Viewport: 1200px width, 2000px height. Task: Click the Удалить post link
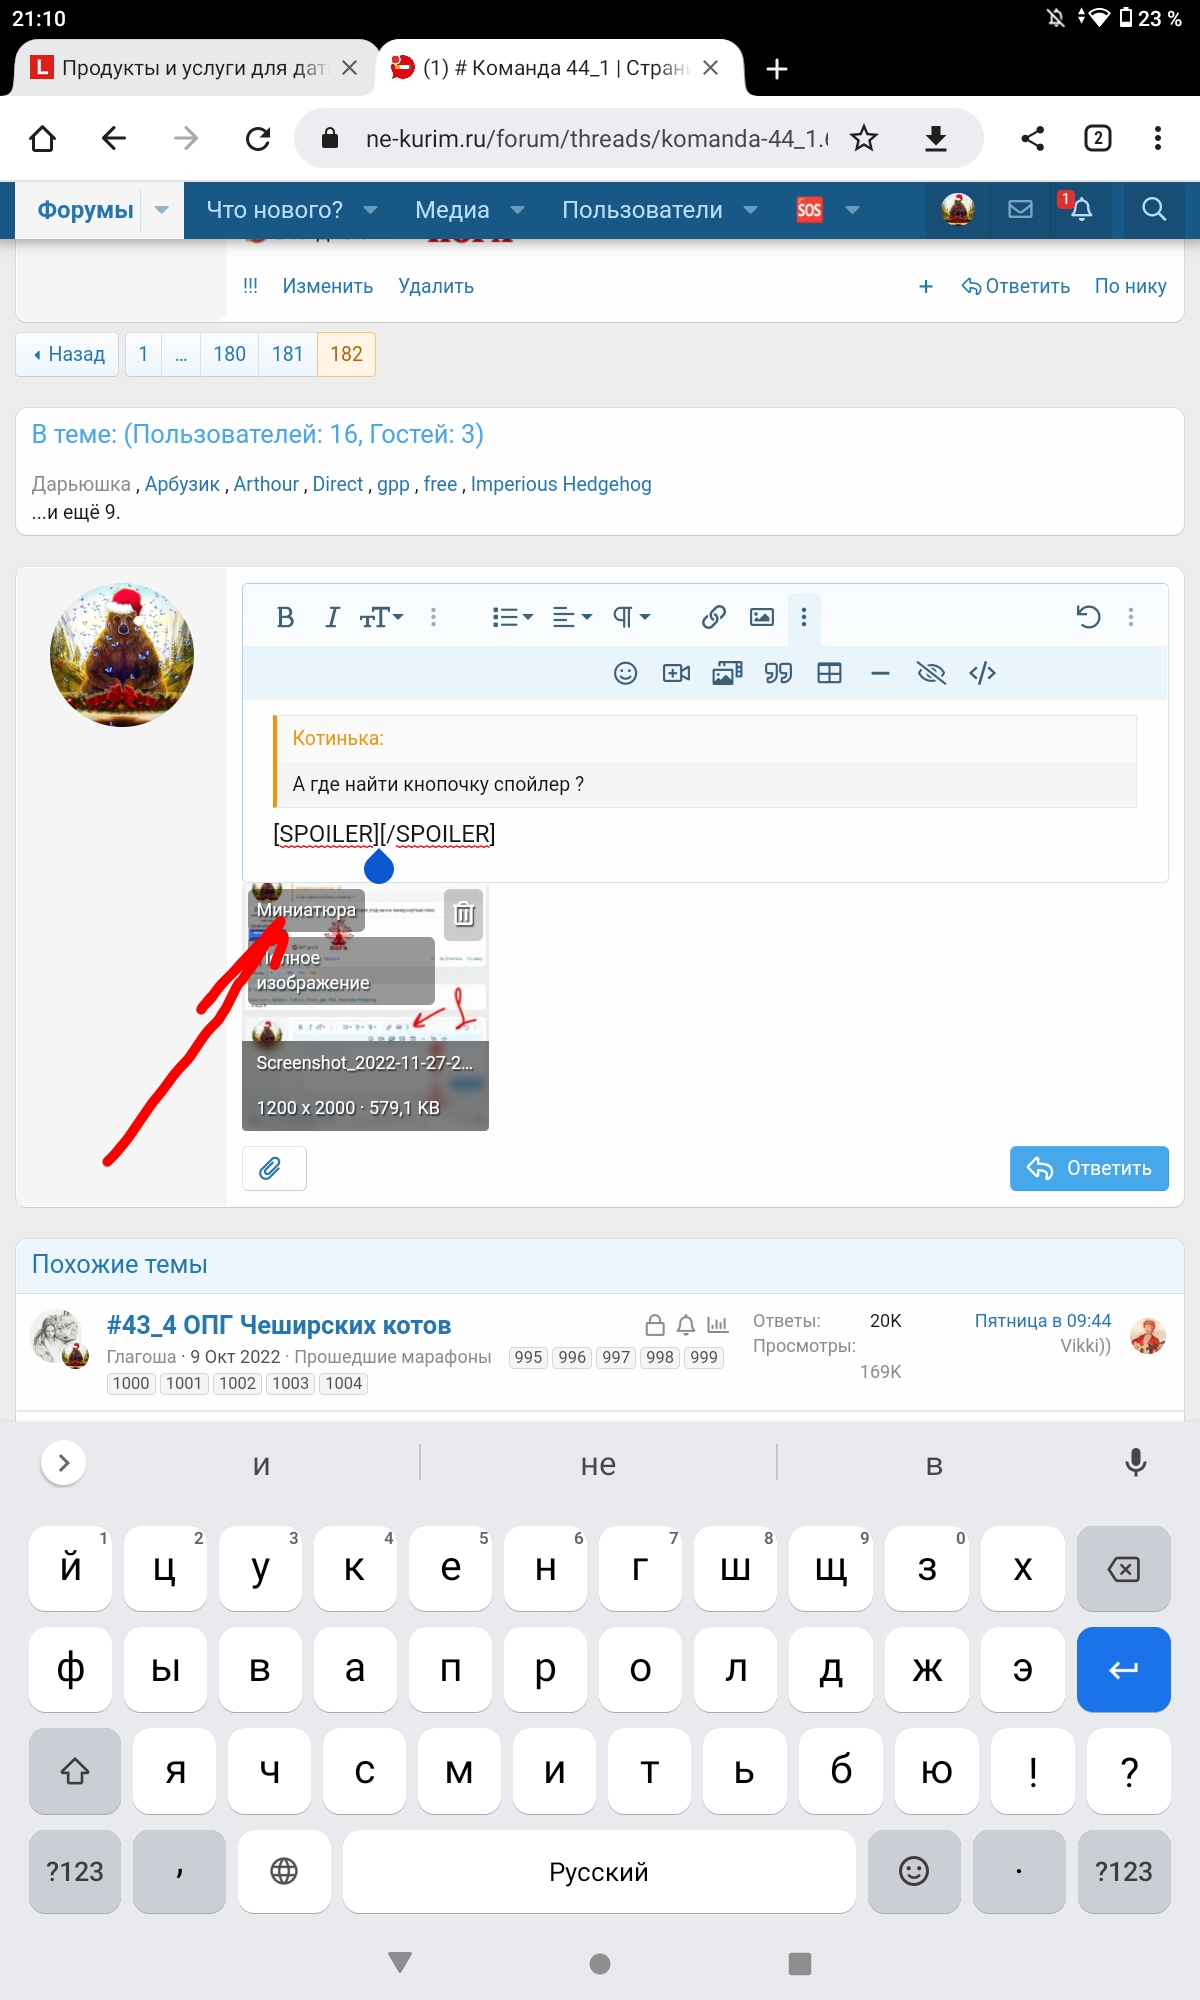(x=436, y=286)
